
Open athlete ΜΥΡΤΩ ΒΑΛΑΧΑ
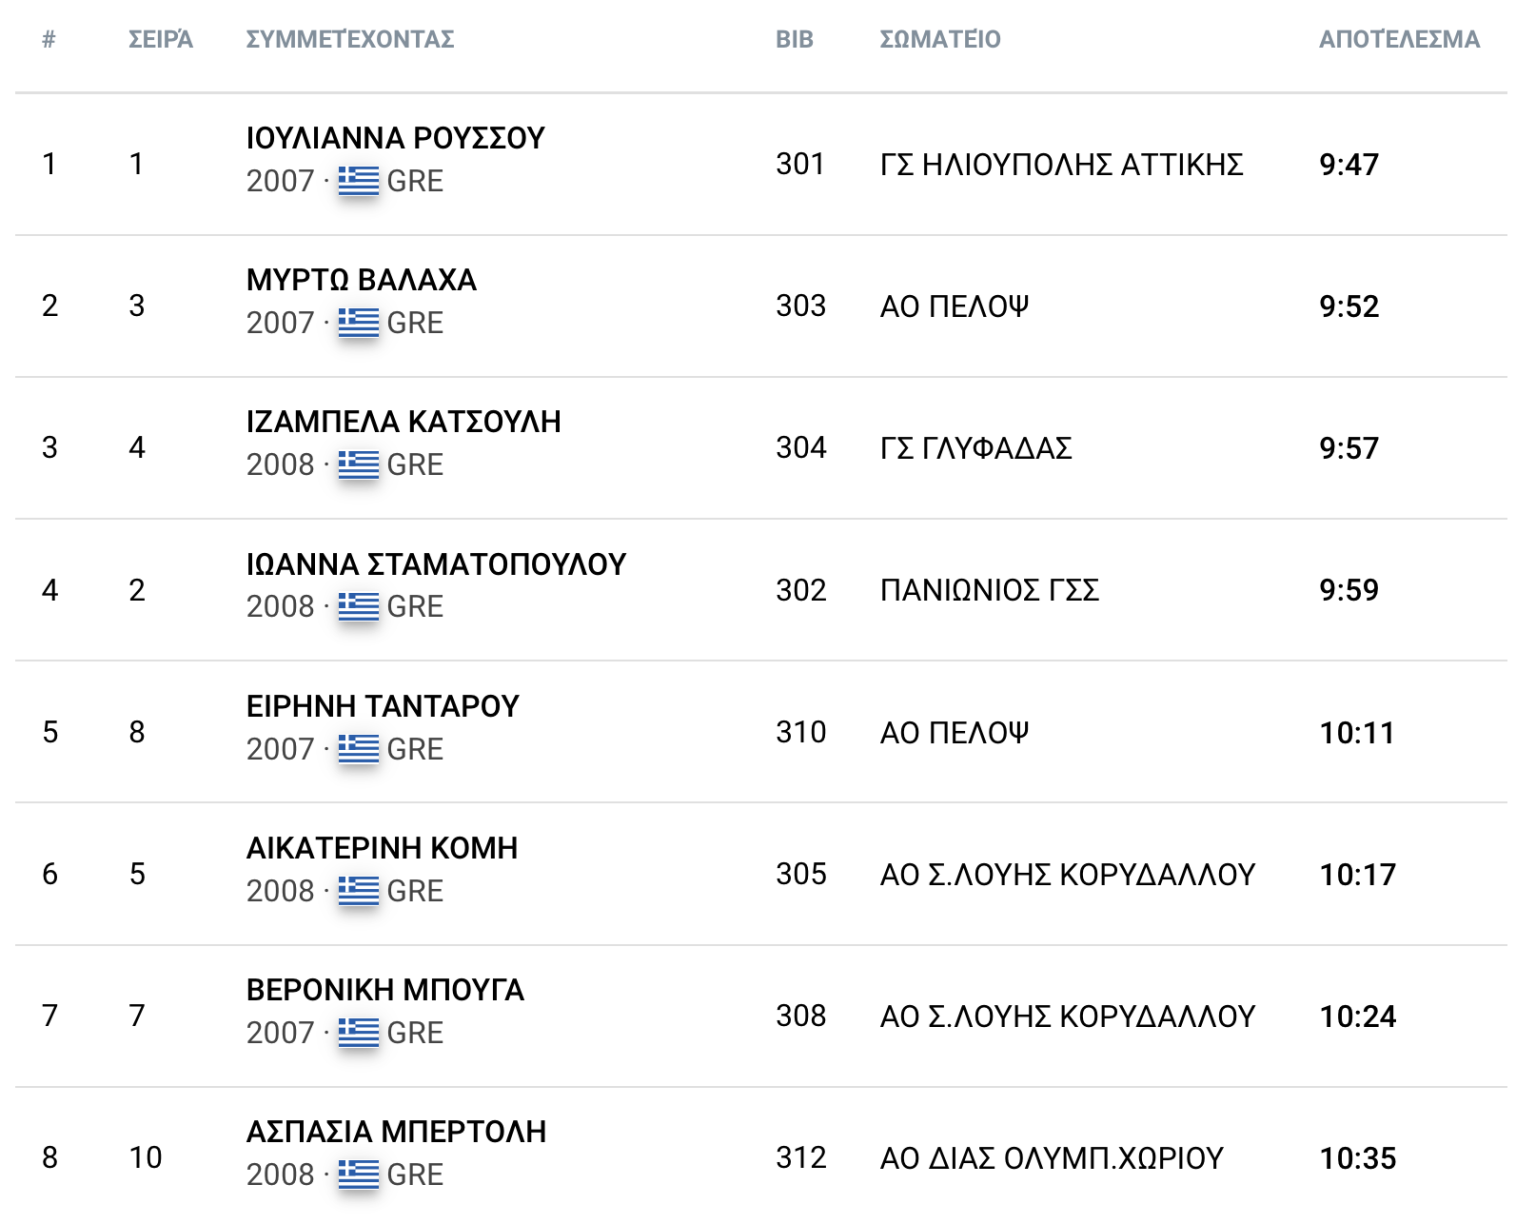tap(361, 280)
